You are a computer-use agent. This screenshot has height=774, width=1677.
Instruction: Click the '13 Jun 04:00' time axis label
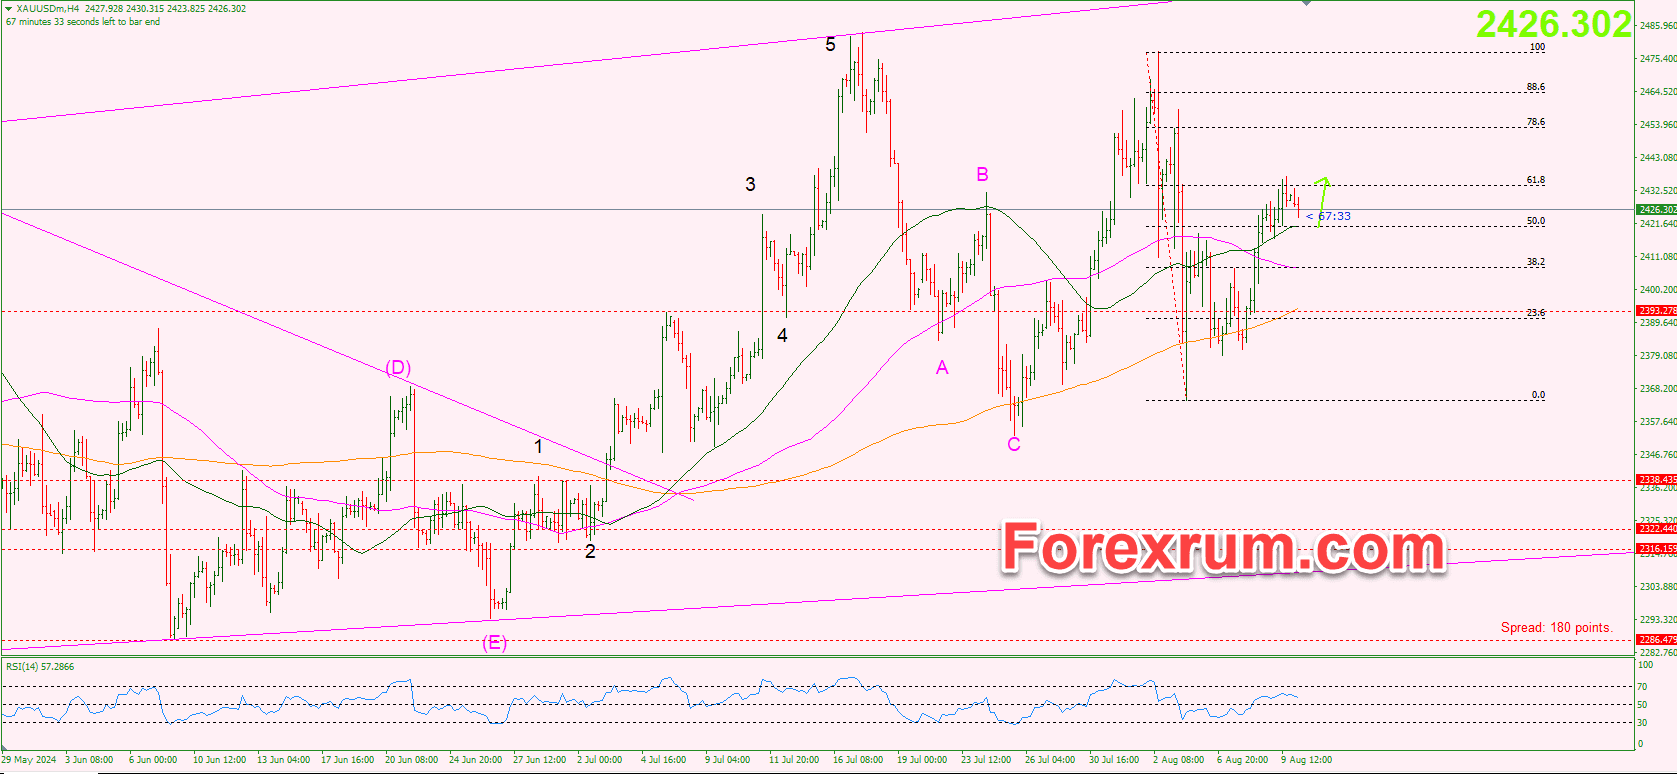283,760
